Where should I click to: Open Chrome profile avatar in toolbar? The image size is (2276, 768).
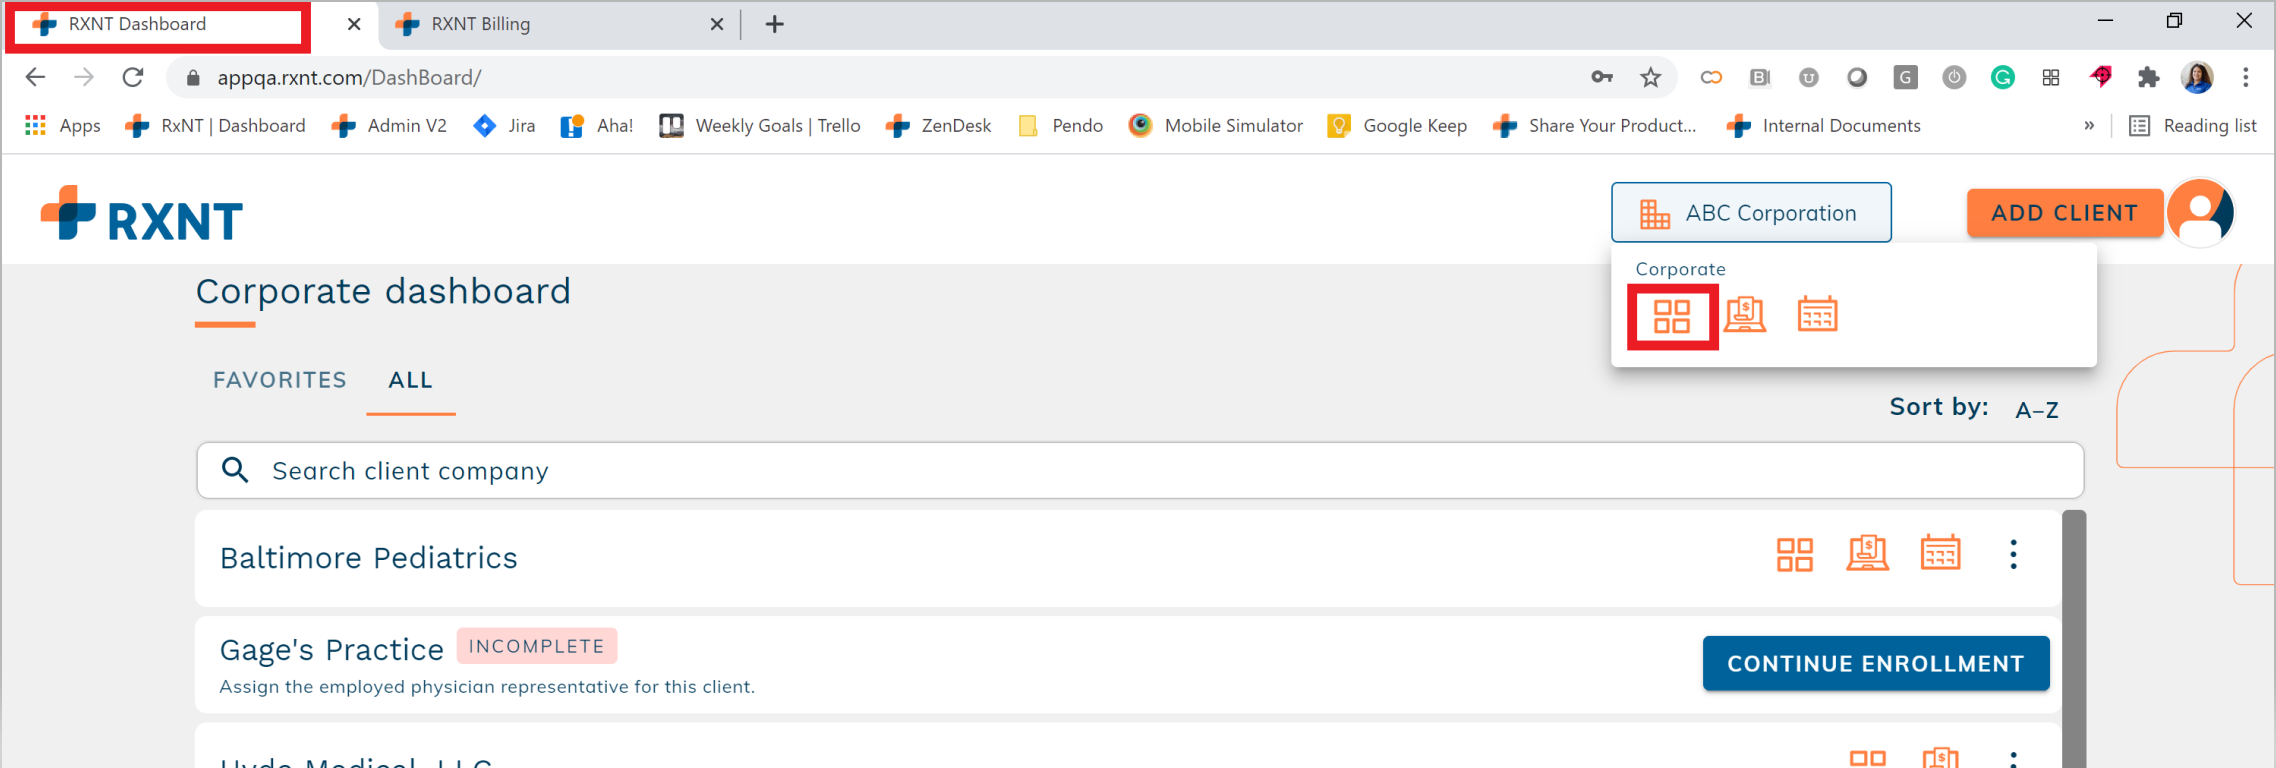[2197, 77]
